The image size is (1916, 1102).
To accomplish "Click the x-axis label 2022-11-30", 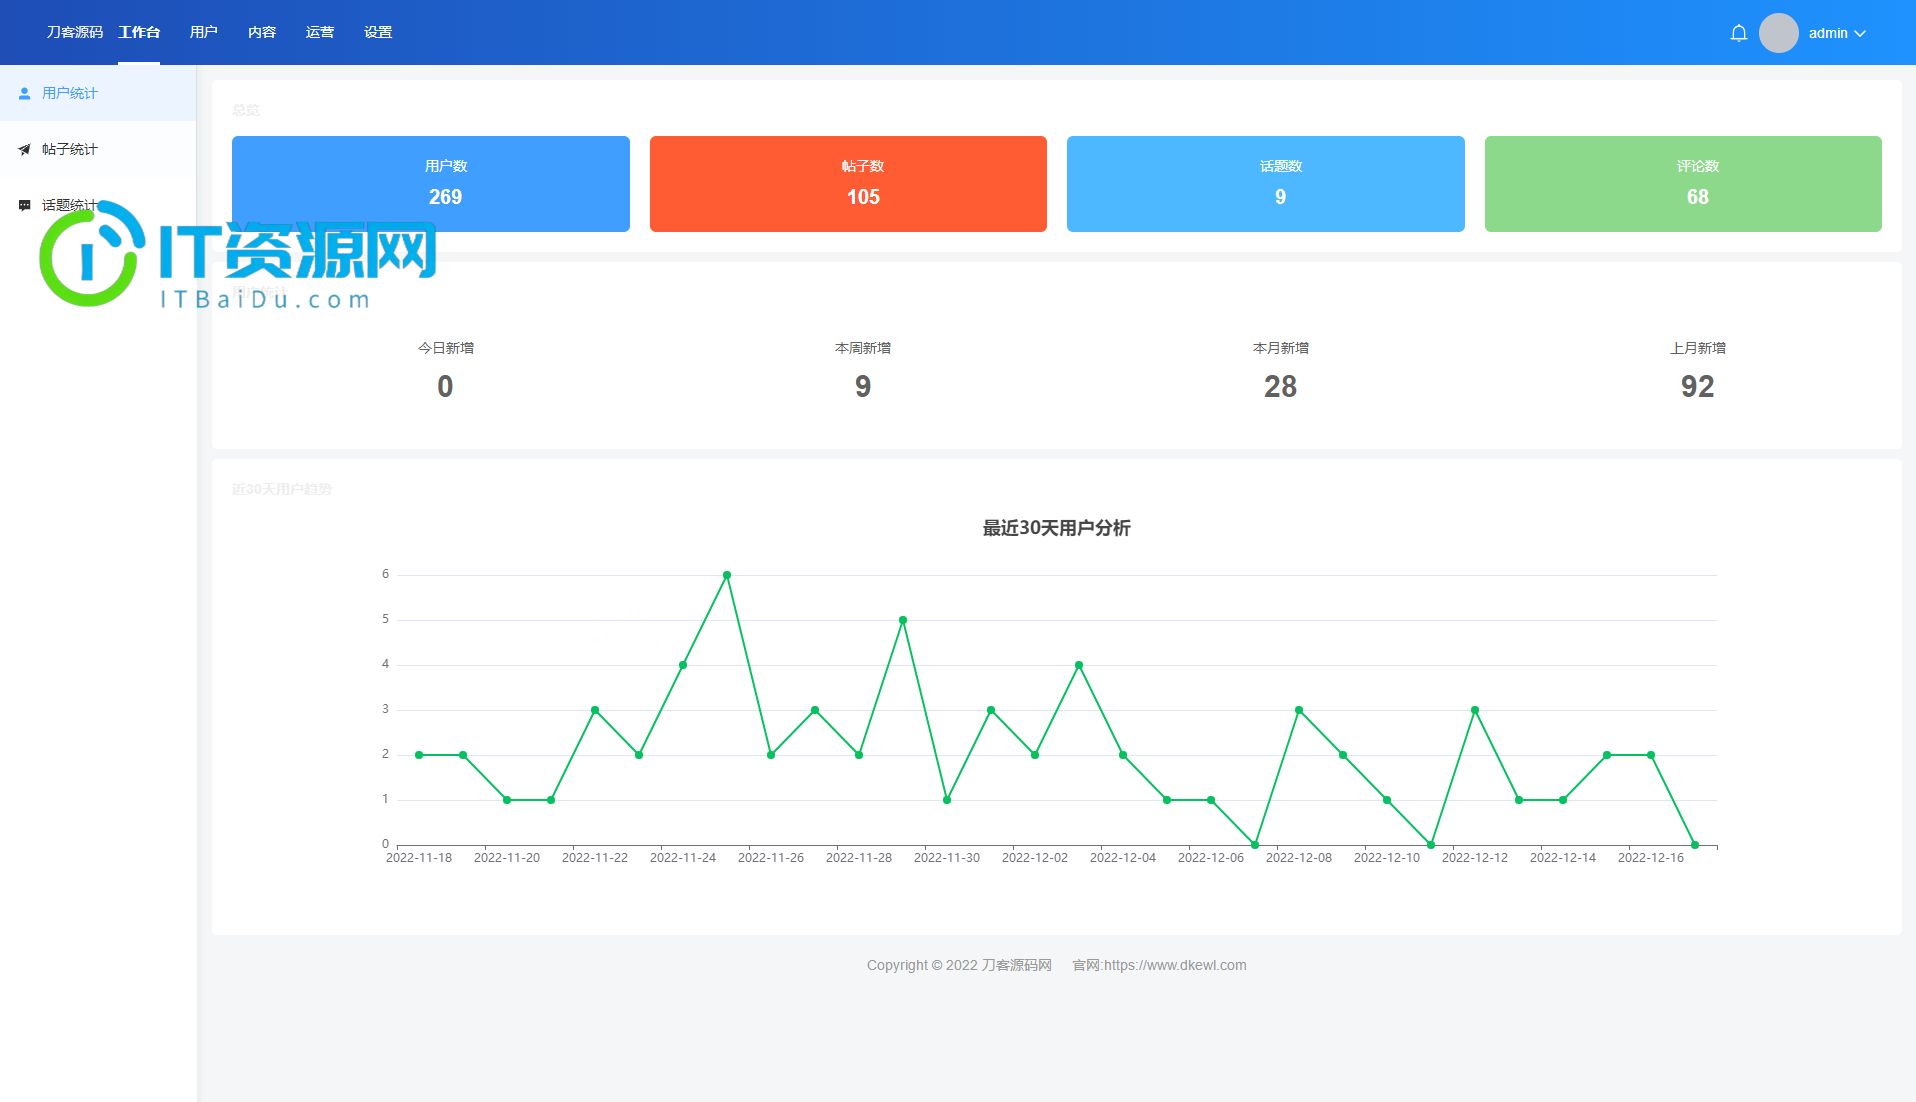I will click(x=947, y=858).
